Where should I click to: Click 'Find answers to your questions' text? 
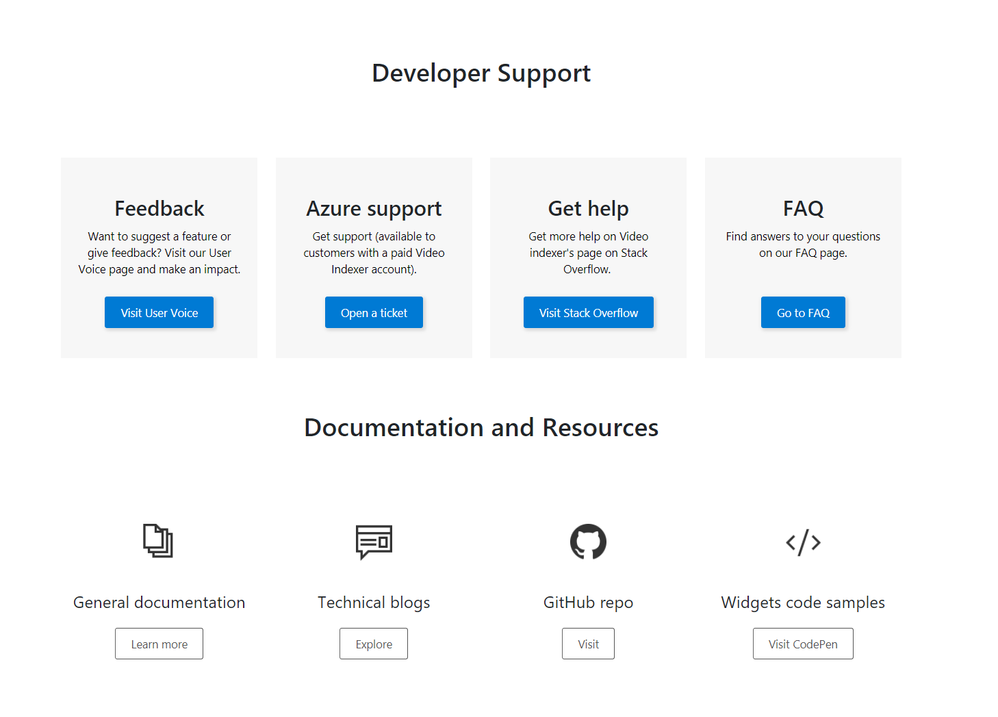click(x=803, y=244)
